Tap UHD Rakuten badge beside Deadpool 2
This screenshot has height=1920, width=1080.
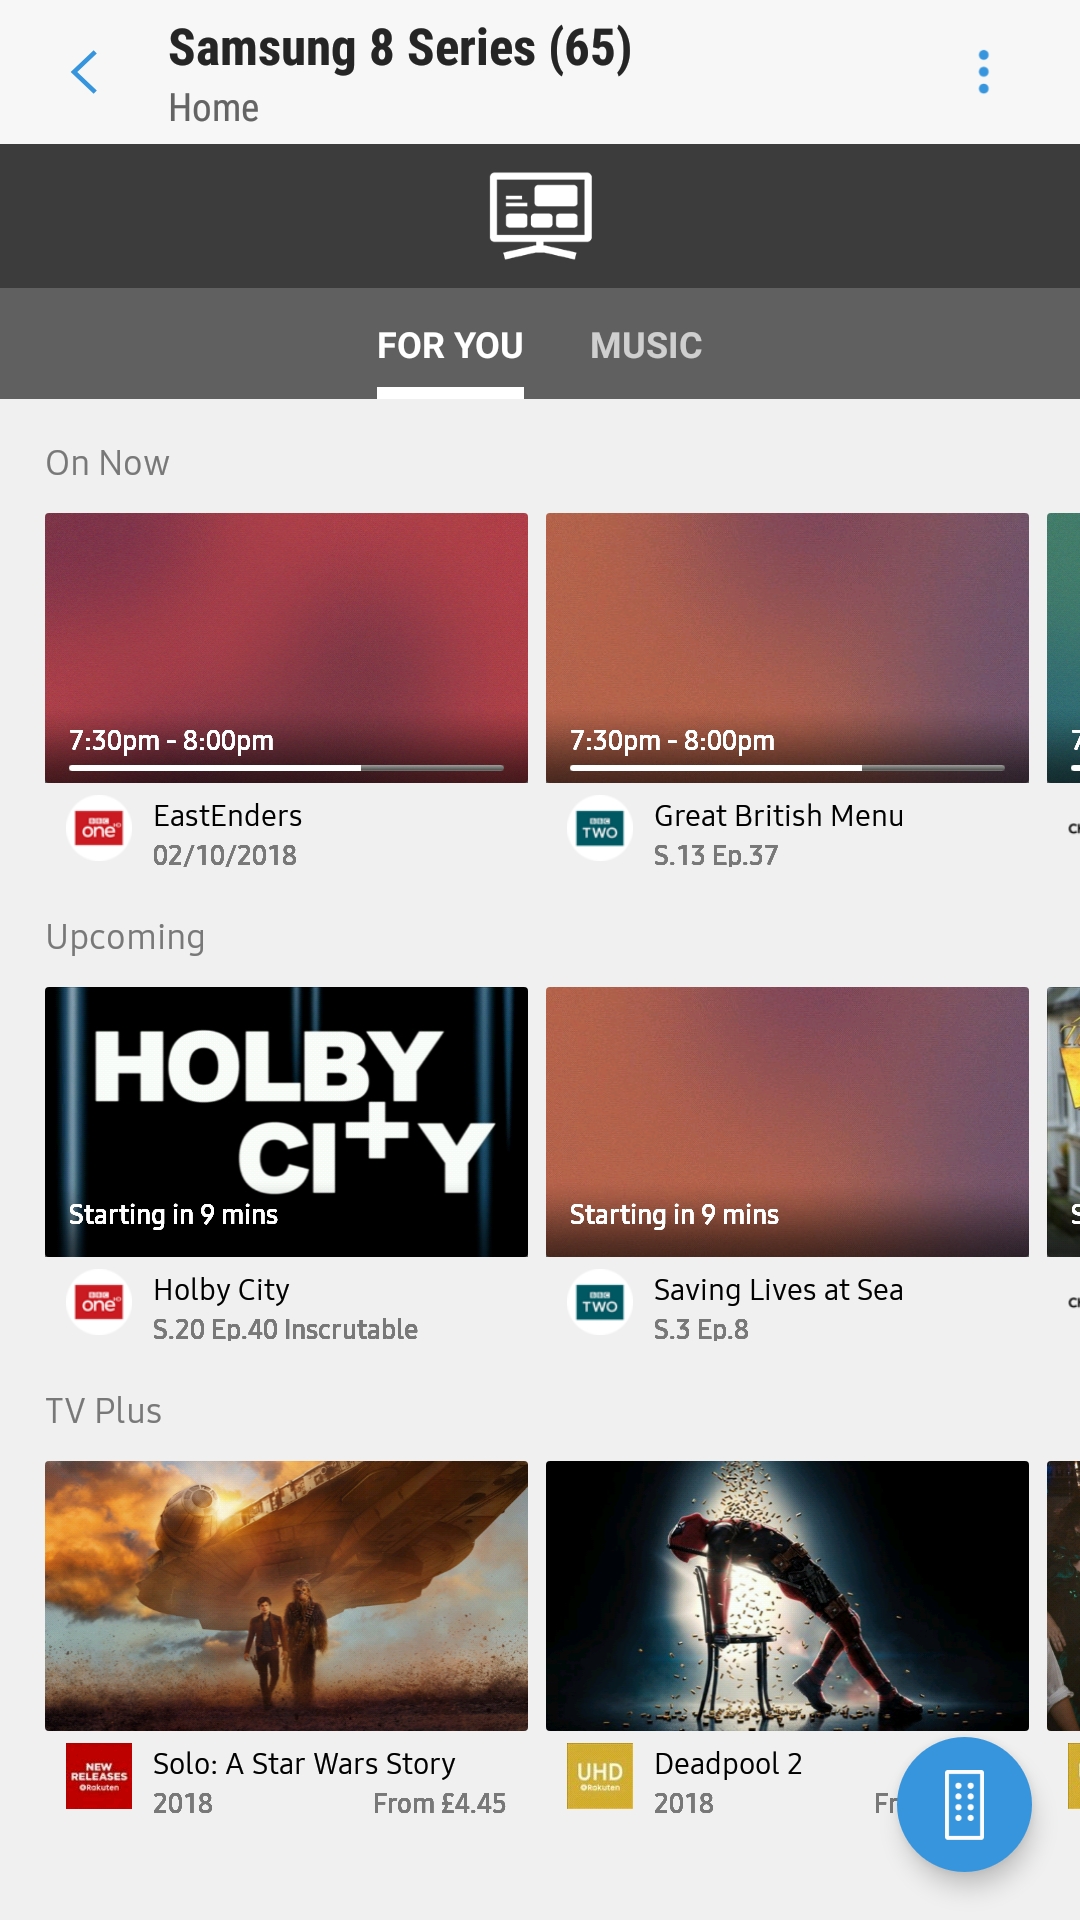(600, 1776)
